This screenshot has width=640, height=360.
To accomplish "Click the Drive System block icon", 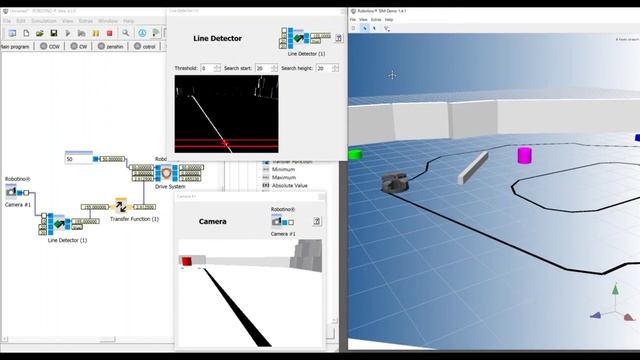I will (166, 173).
